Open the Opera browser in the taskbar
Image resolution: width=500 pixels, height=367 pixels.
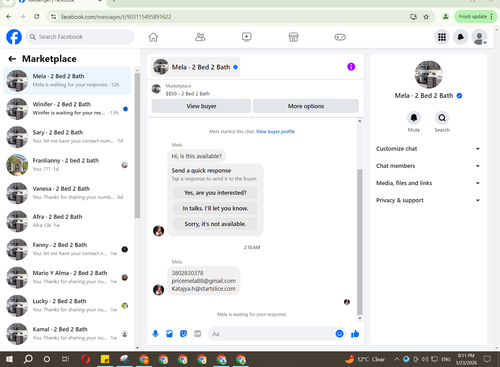click(x=85, y=359)
